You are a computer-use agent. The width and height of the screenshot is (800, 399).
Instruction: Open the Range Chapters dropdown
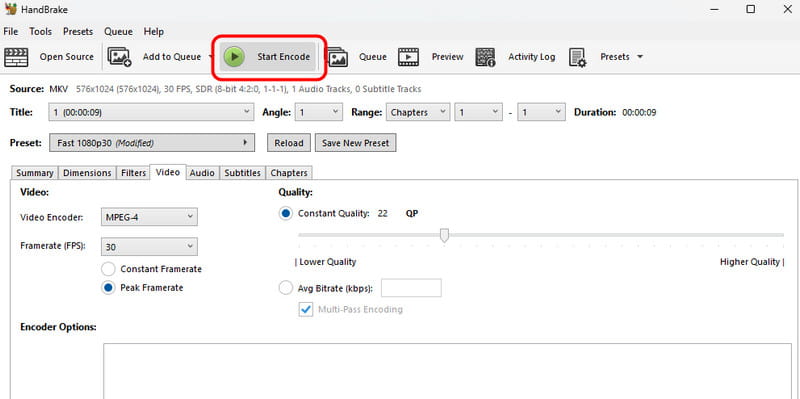coord(418,112)
